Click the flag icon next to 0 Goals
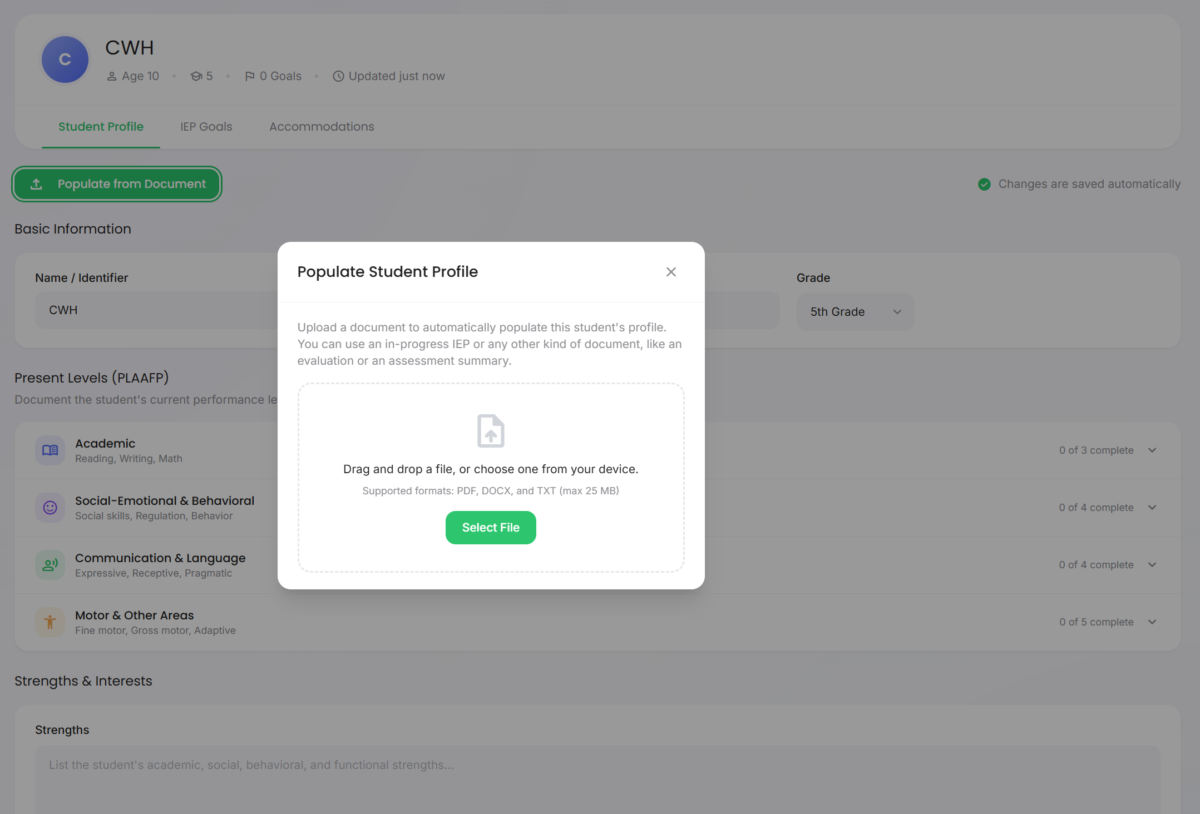The image size is (1200, 814). tap(250, 76)
